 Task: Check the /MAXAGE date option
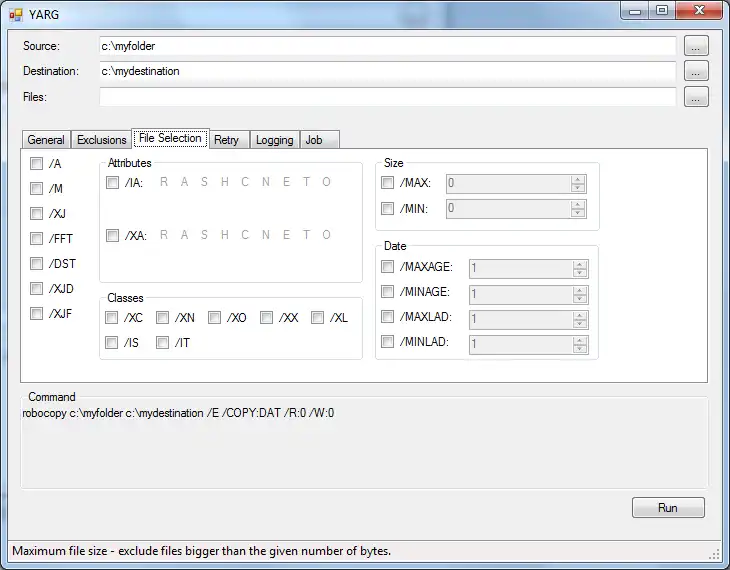click(x=387, y=266)
